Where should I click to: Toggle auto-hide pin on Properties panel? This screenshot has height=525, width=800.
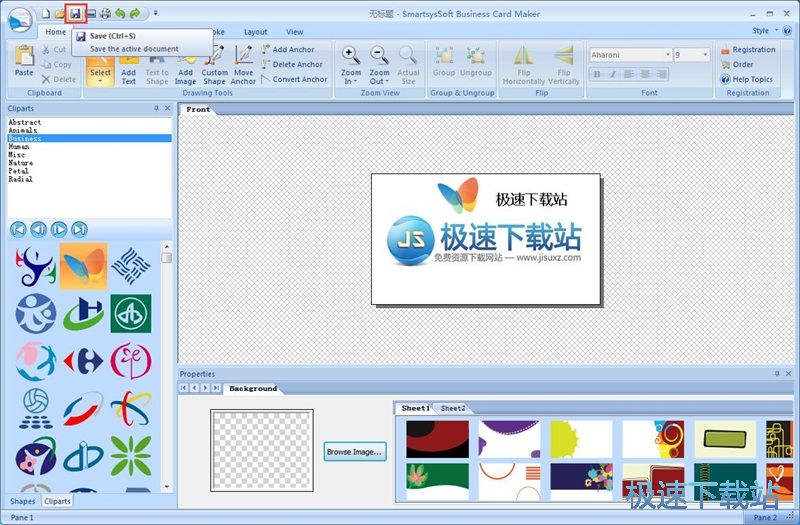(777, 373)
